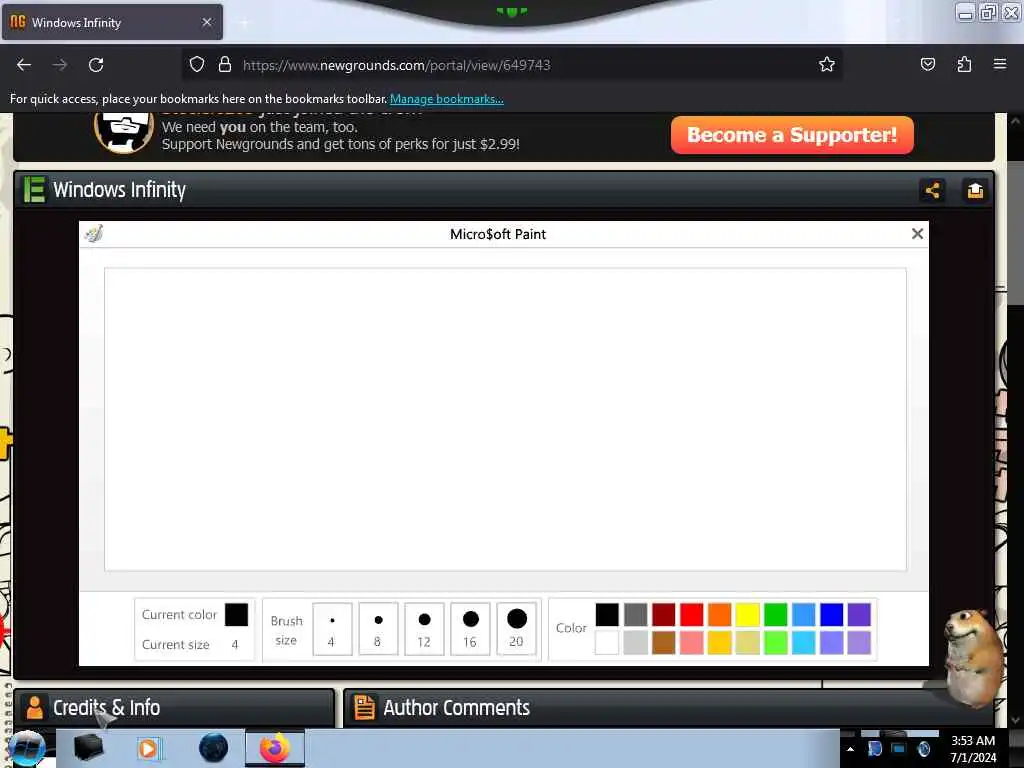Viewport: 1024px width, 768px height.
Task: Pick the dark gray color swatch
Action: (635, 615)
